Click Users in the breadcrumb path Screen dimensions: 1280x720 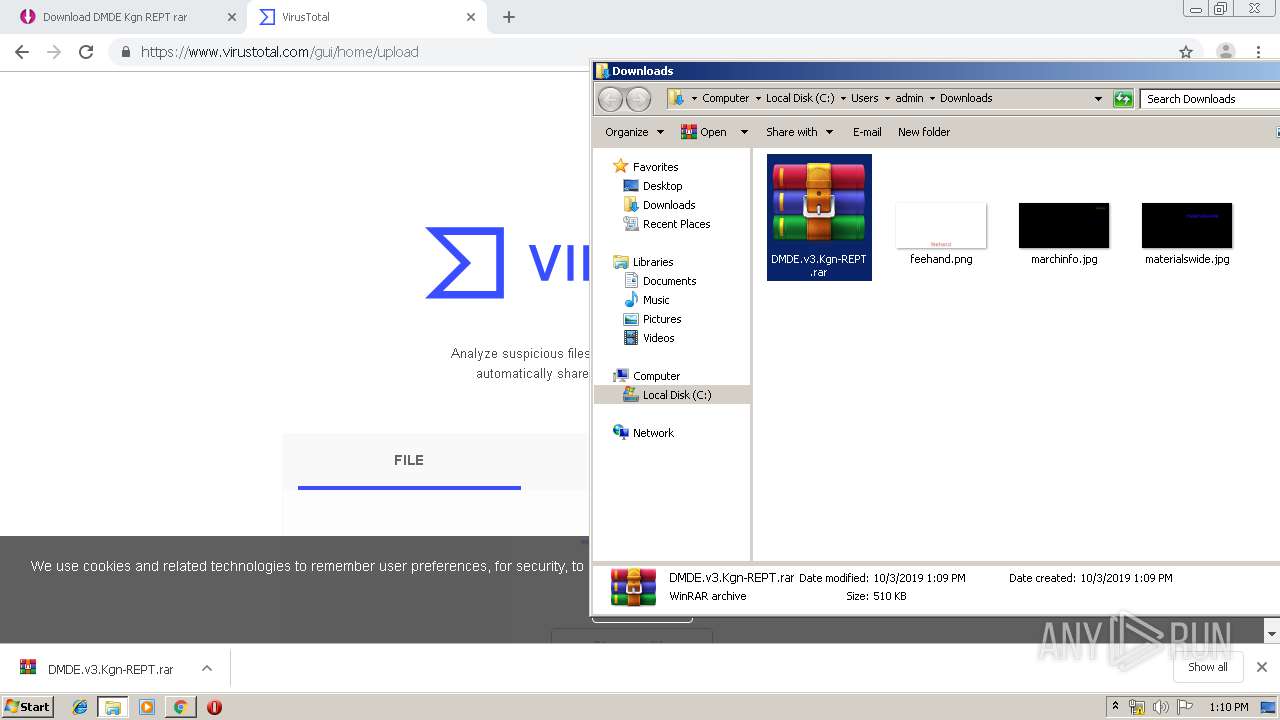(864, 98)
